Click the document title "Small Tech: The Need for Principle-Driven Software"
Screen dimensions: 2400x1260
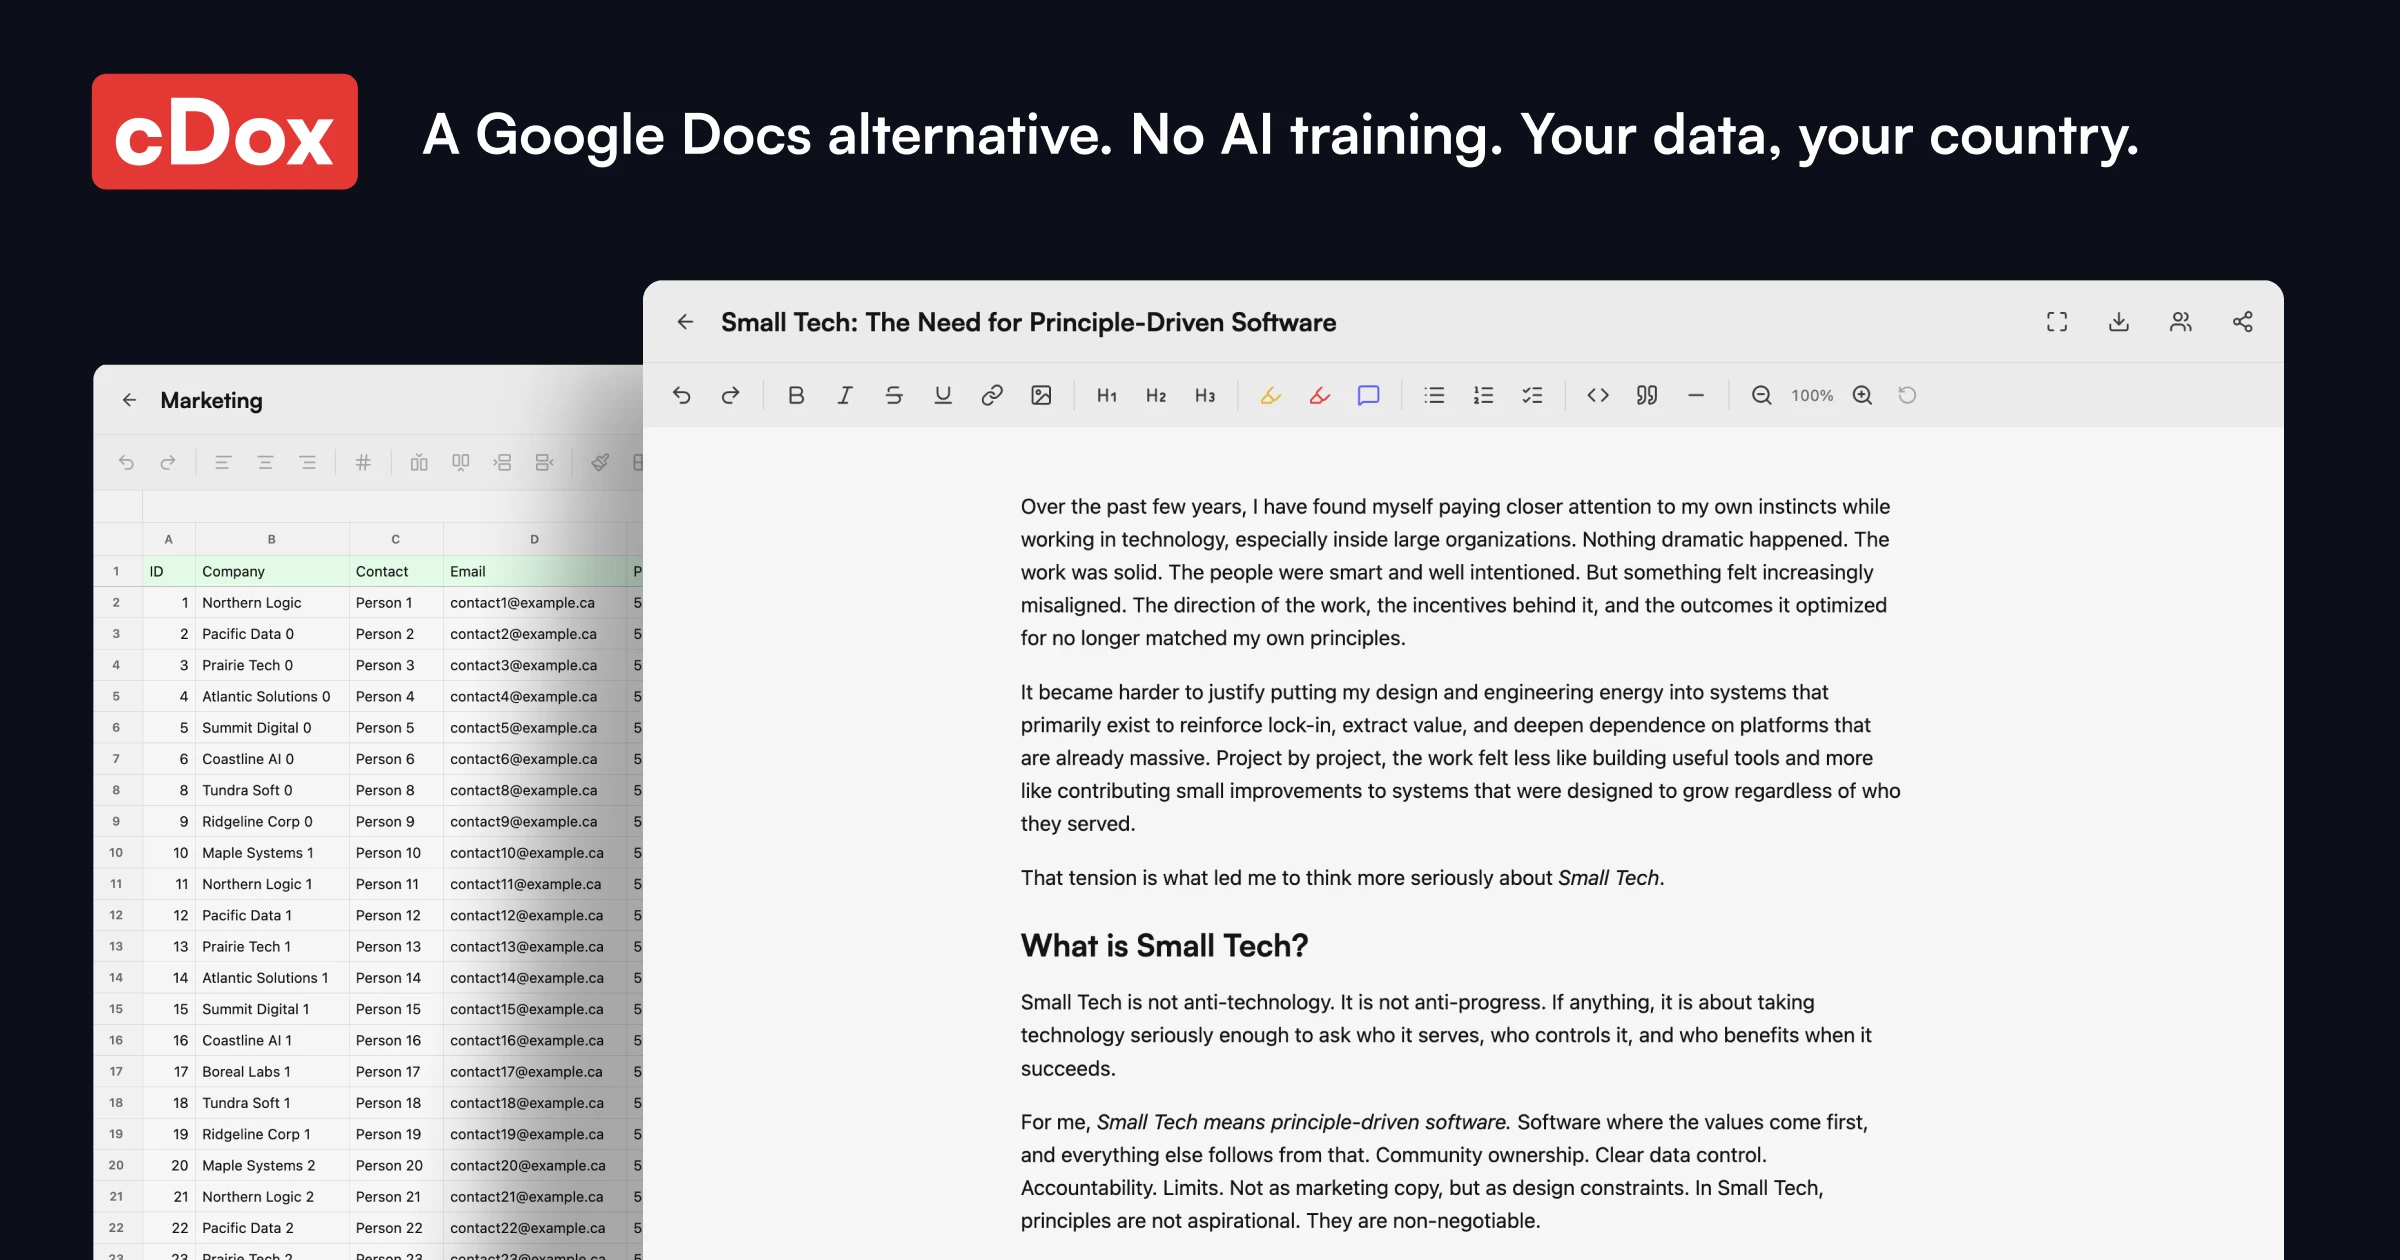[x=1028, y=322]
